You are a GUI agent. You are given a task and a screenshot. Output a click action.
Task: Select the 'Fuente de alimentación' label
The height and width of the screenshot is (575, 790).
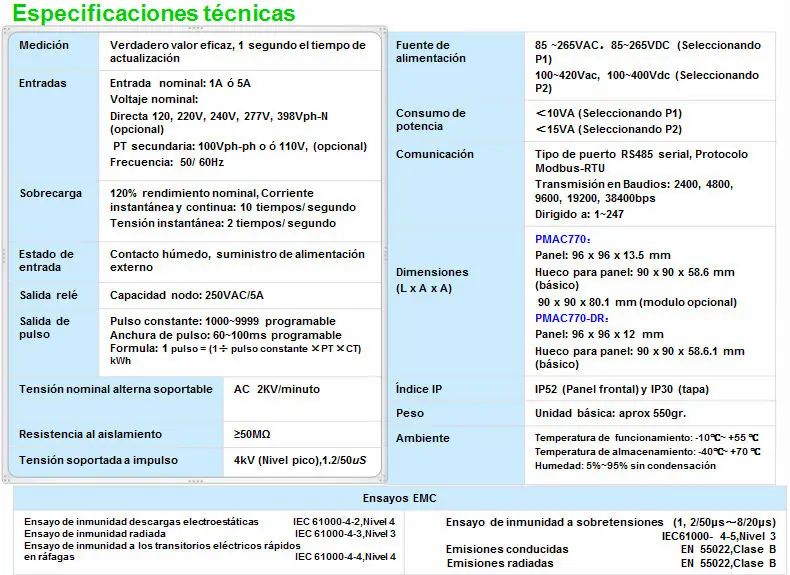click(430, 51)
